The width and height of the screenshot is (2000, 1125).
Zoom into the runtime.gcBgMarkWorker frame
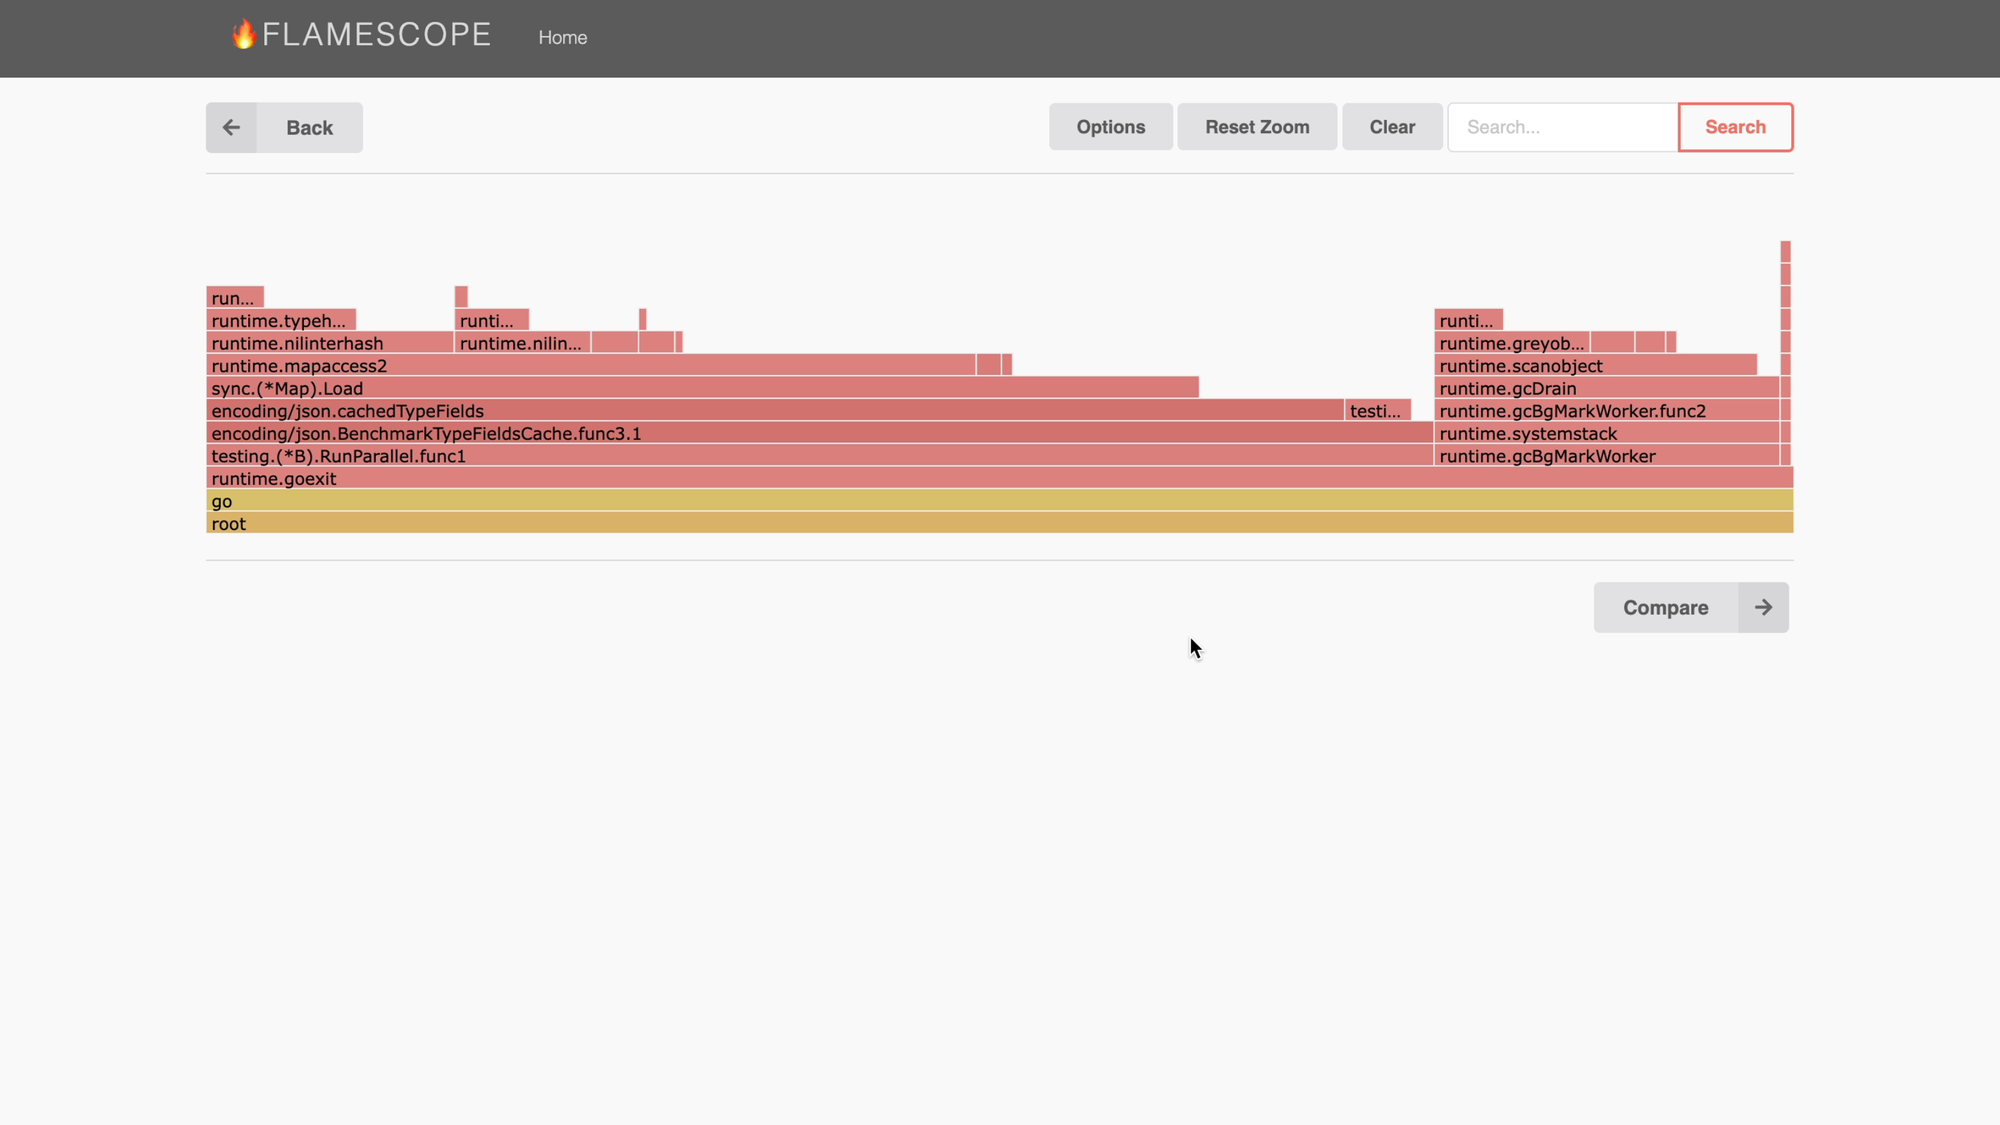1606,457
